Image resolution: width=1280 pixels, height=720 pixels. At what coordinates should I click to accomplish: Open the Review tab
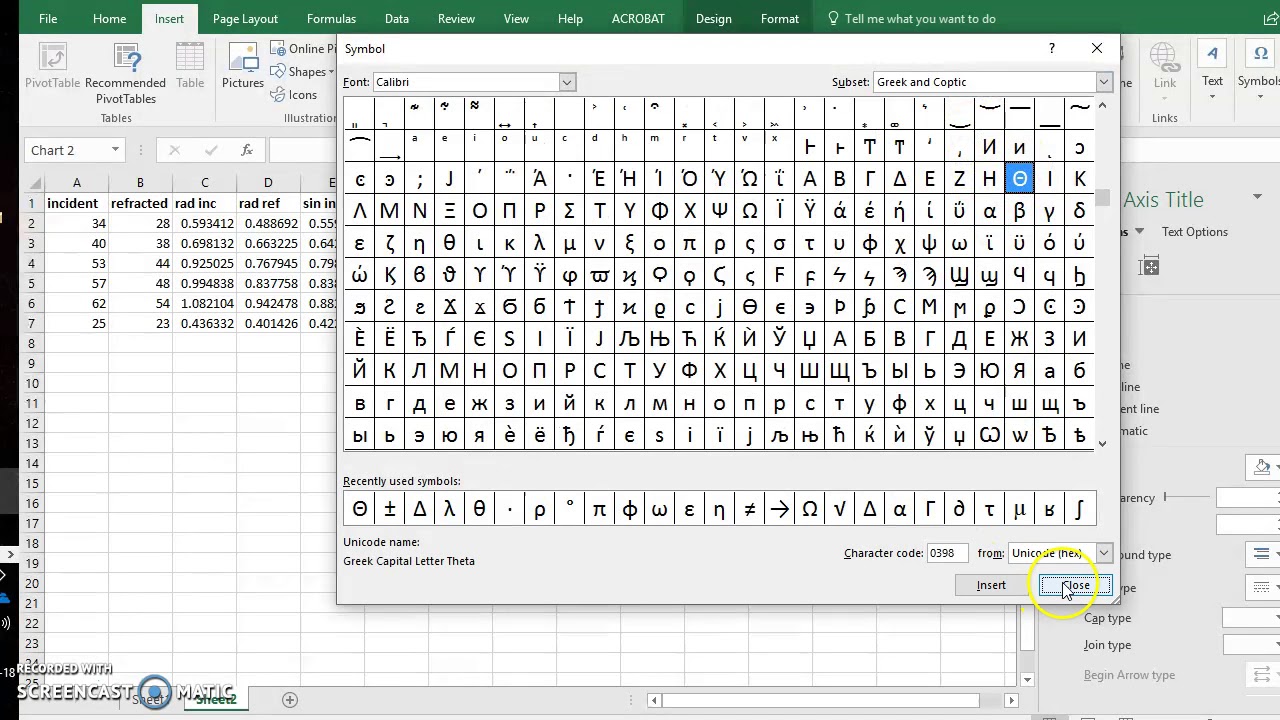[x=456, y=19]
